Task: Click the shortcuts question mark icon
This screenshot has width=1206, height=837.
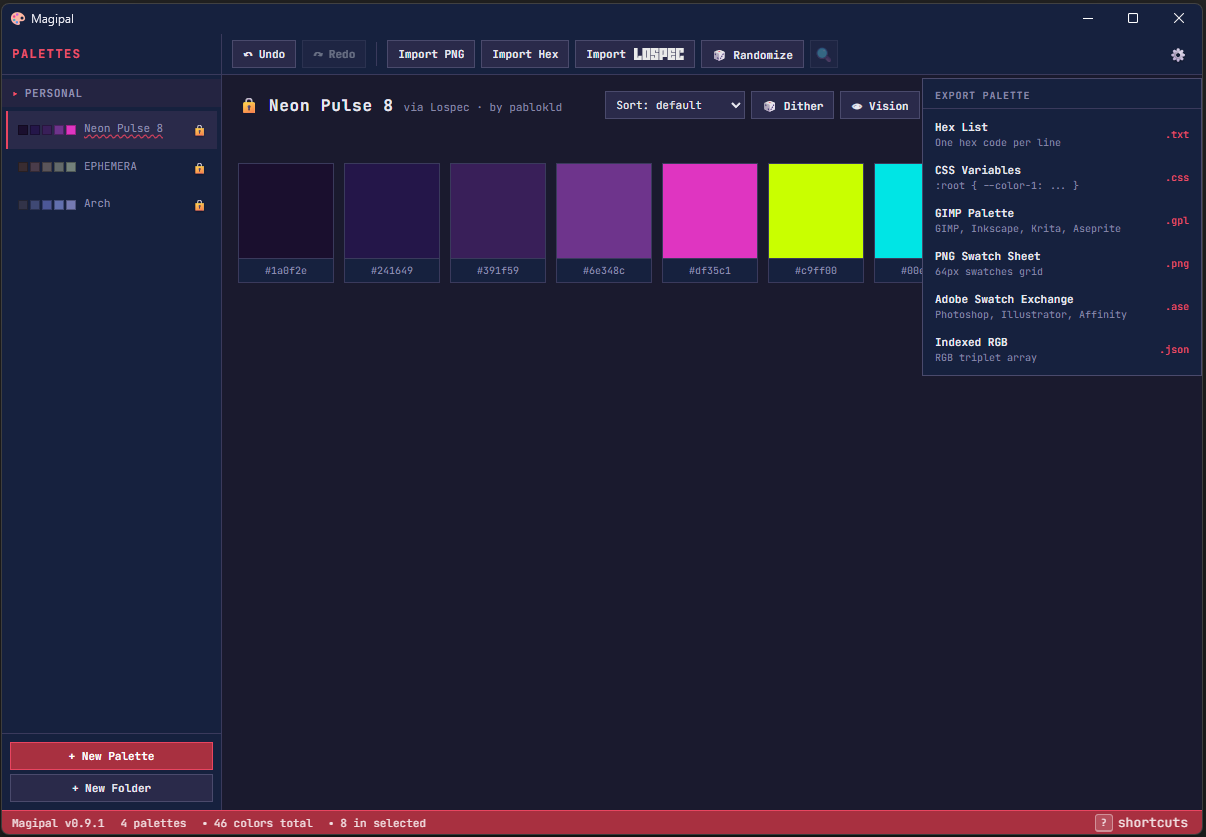Action: (1104, 823)
